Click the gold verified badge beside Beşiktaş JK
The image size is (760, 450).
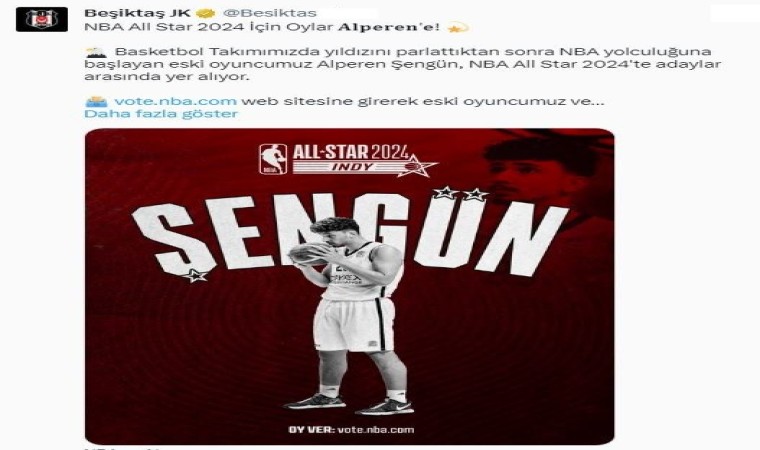206,13
